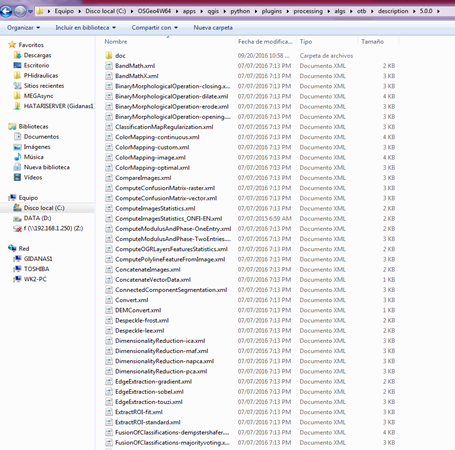
Task: Click the HATARISERVER location icon
Action: tap(17, 106)
